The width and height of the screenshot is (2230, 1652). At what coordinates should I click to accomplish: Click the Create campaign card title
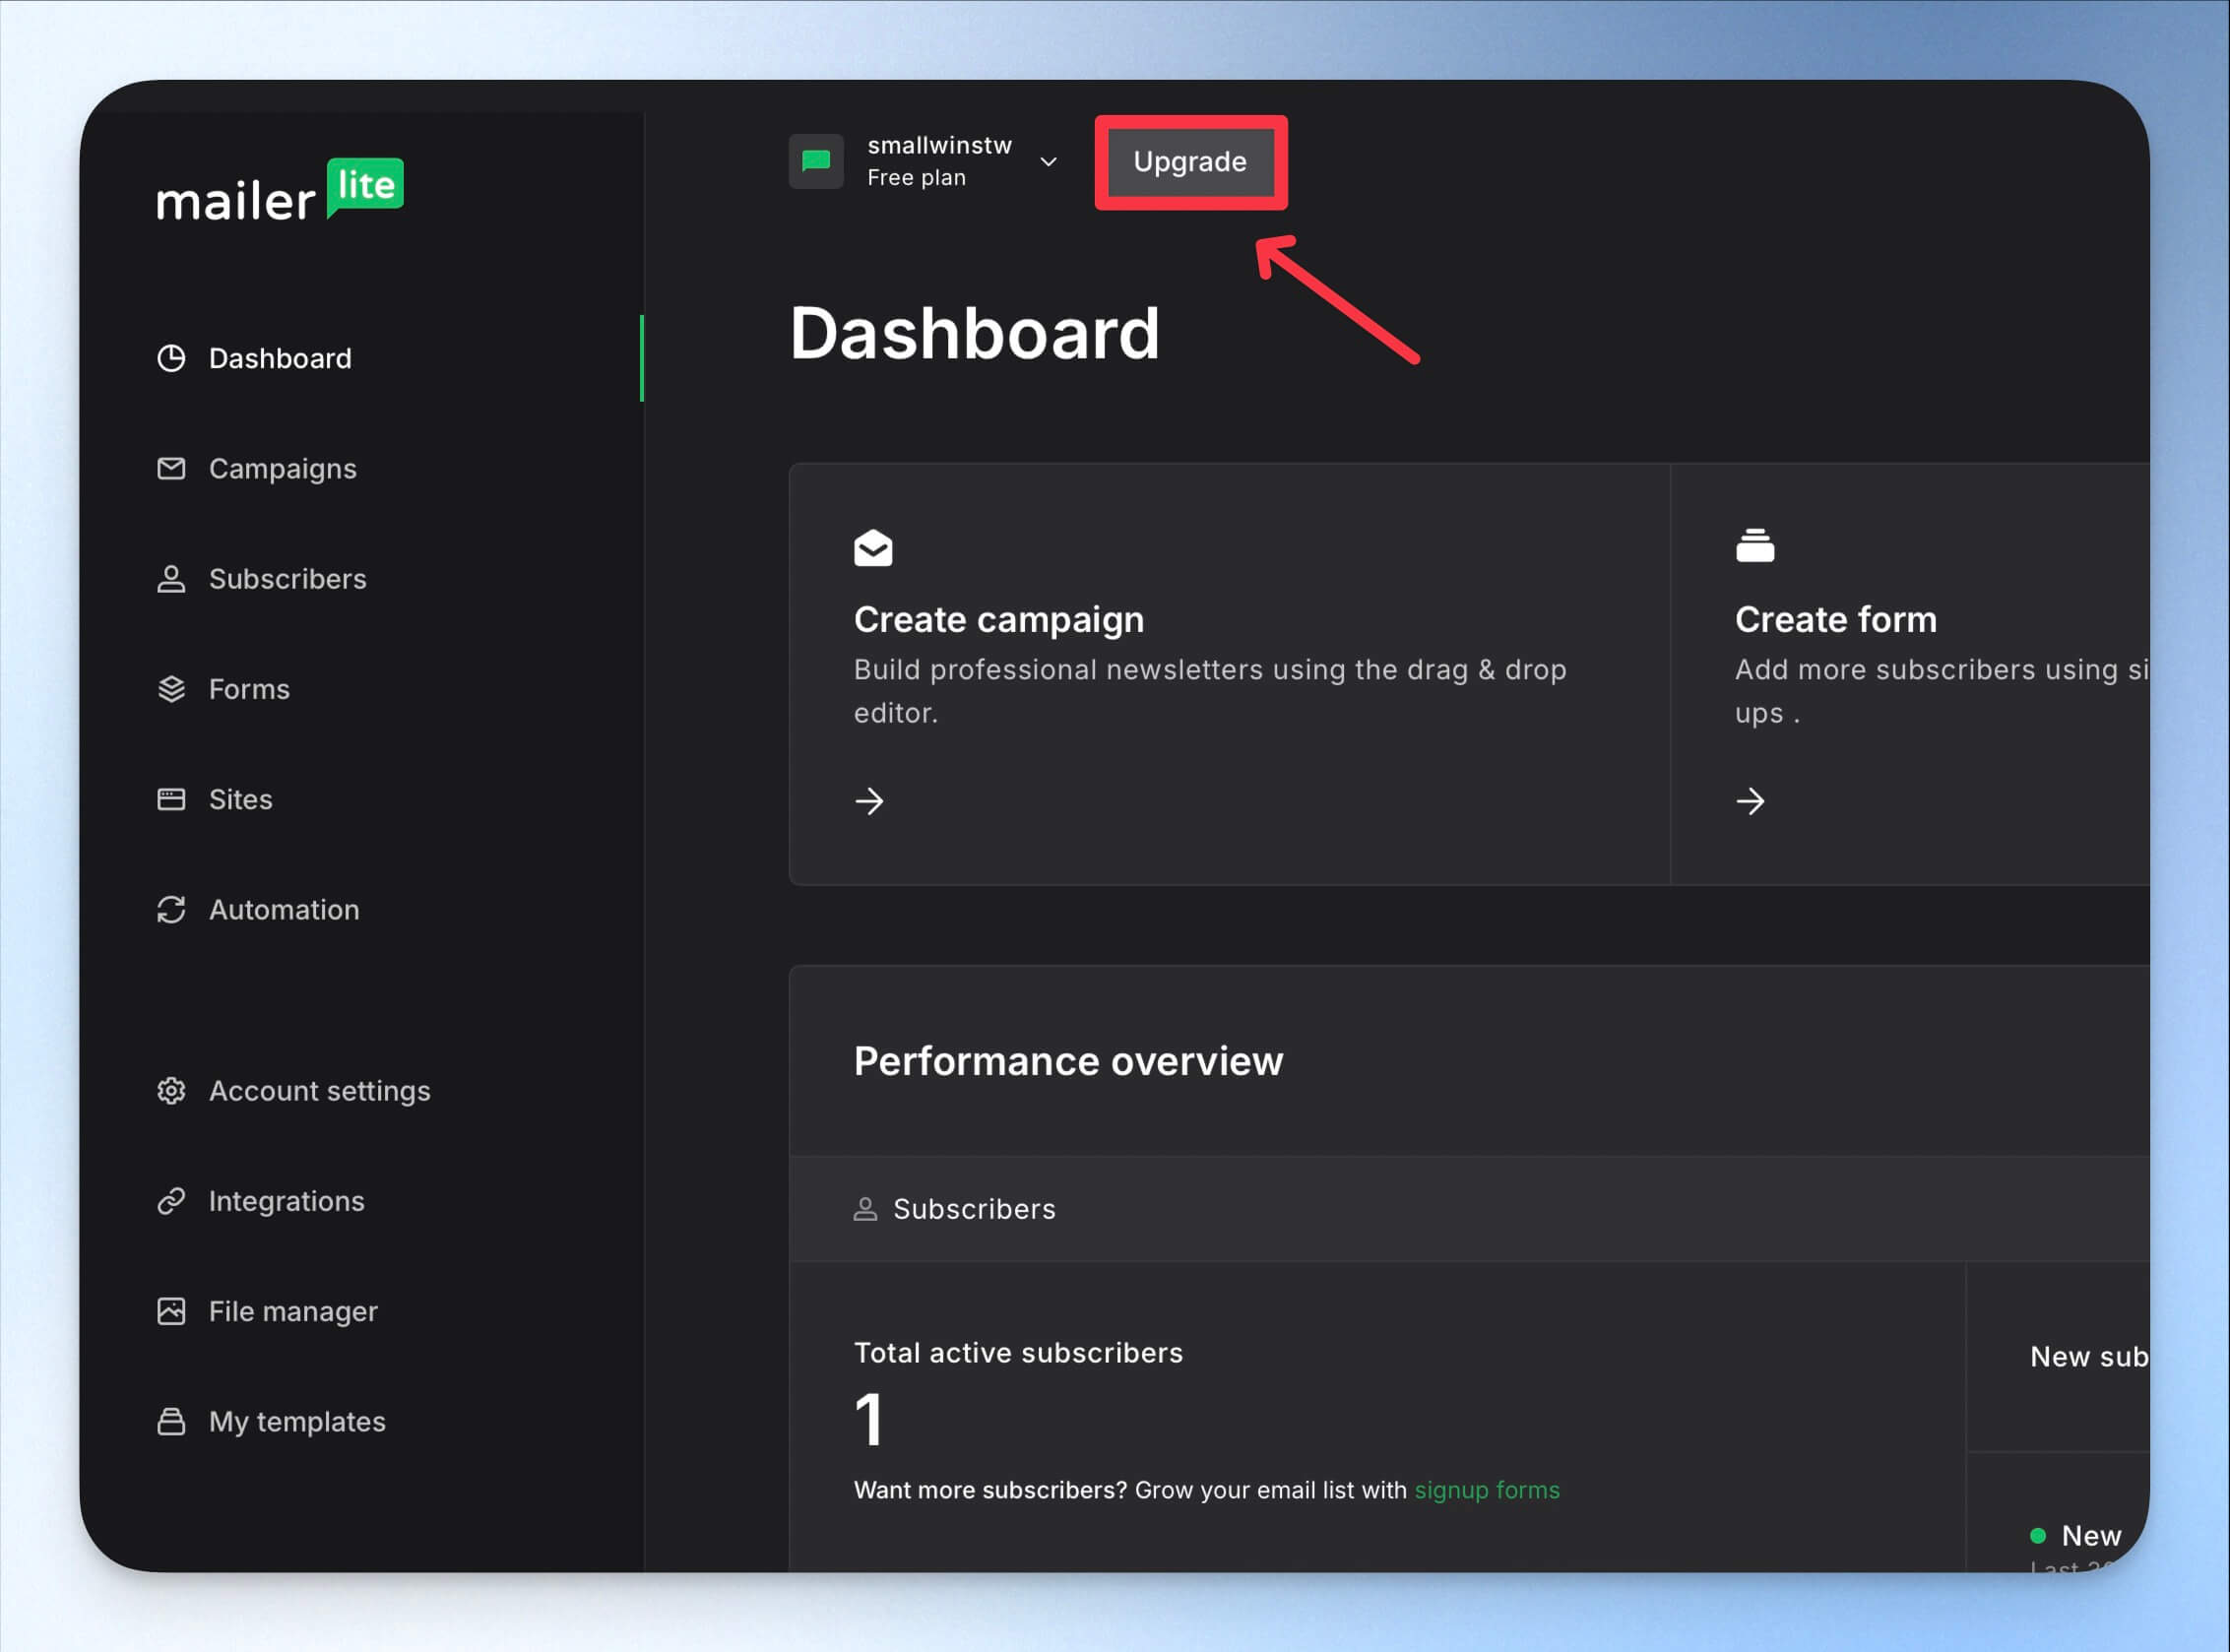point(998,620)
